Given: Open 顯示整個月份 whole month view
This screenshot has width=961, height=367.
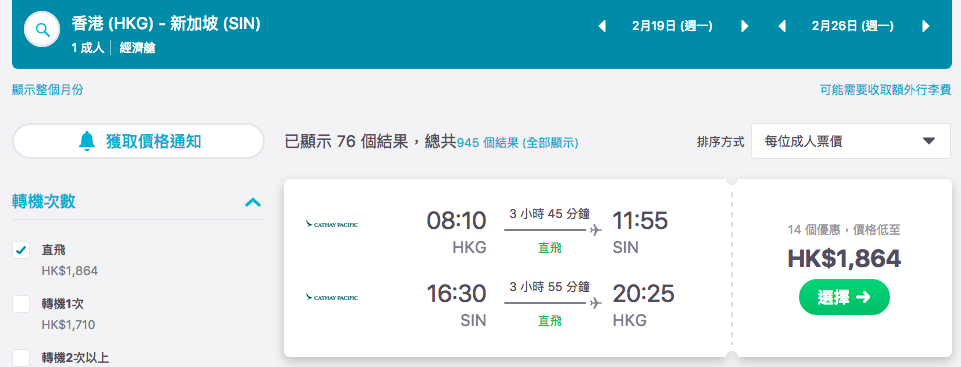Looking at the screenshot, I should [x=48, y=90].
